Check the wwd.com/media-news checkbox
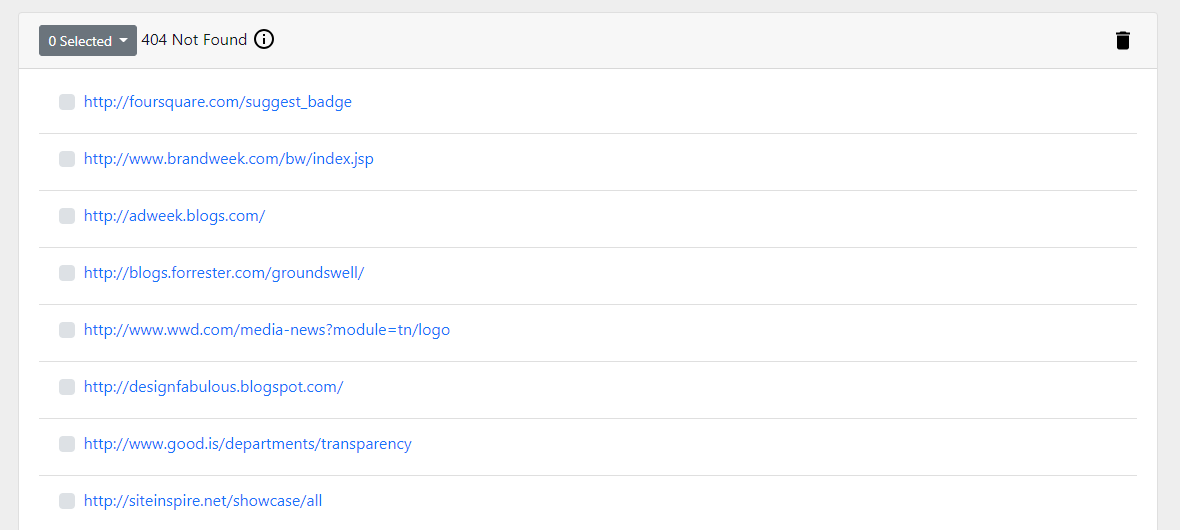1180x530 pixels. 67,330
